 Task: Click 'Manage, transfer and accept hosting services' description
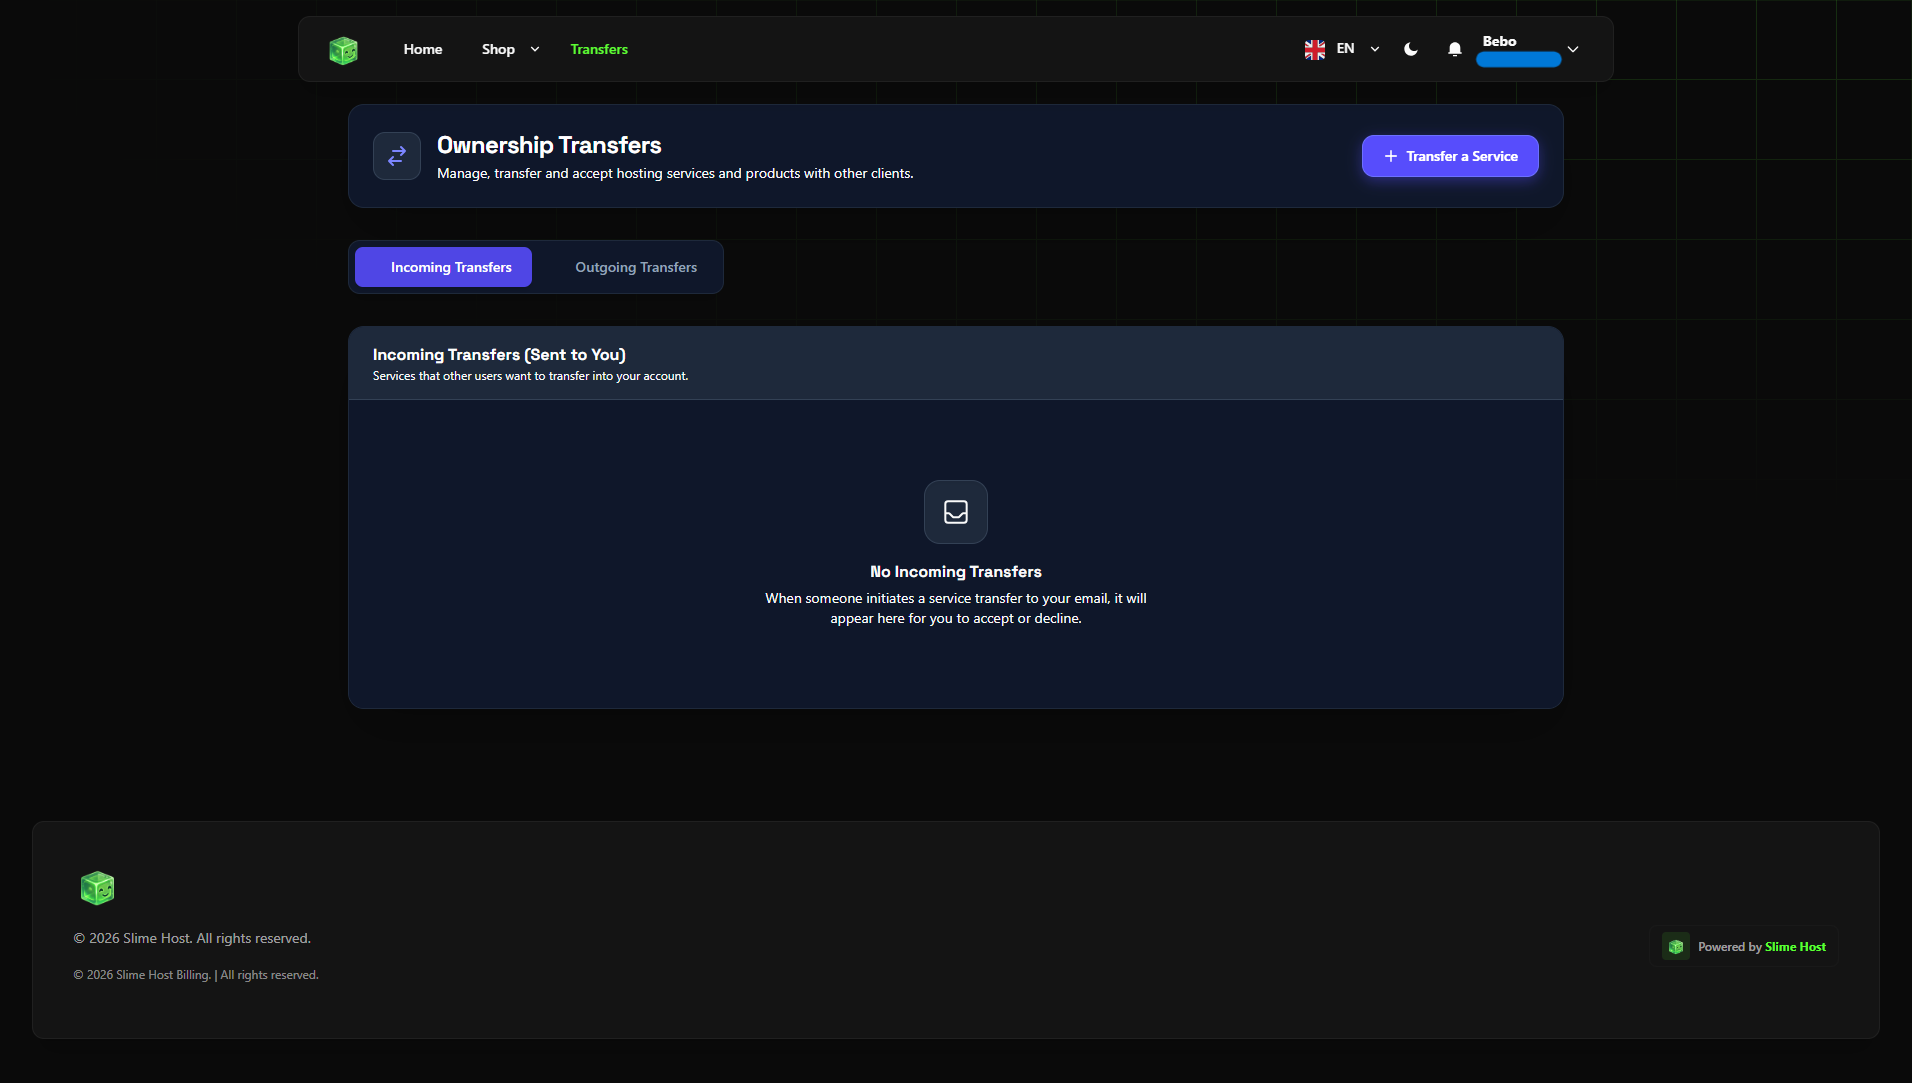tap(675, 173)
